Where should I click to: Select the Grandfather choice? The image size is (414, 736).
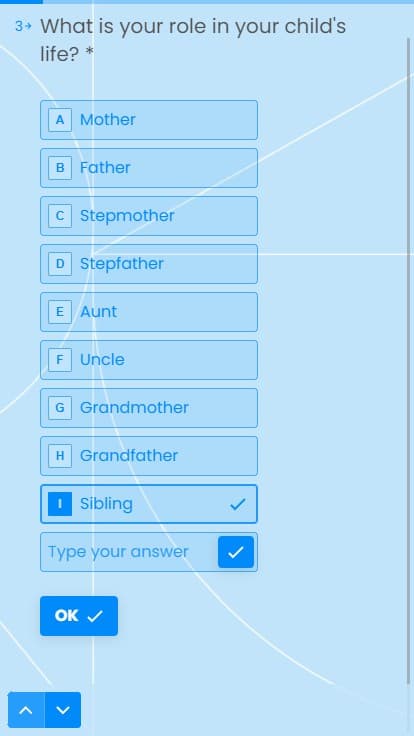point(149,456)
